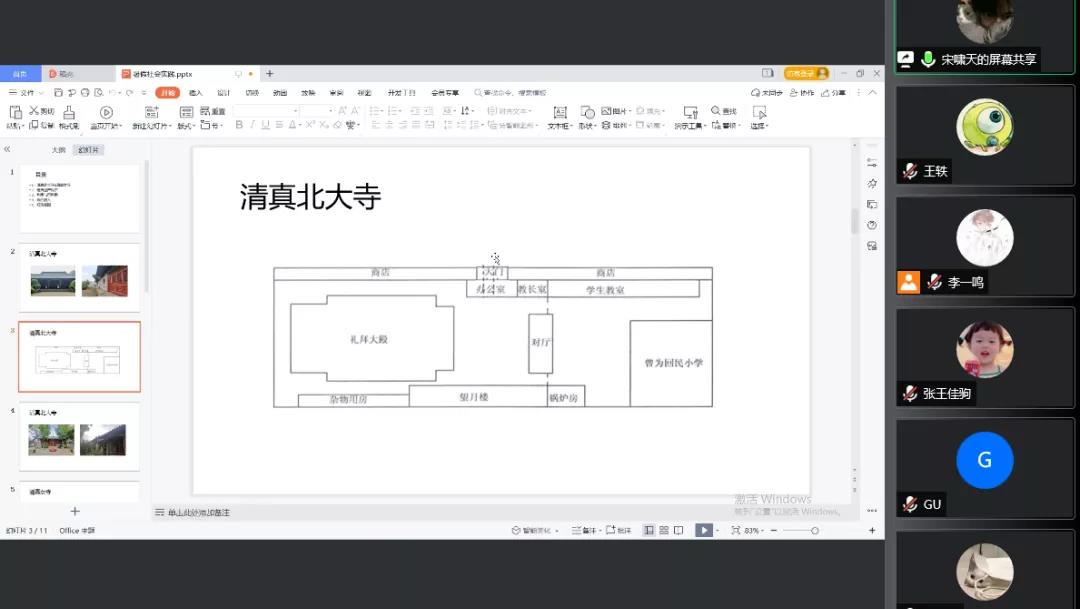1080x609 pixels.
Task: Toggle Underline text formatting
Action: (x=266, y=125)
